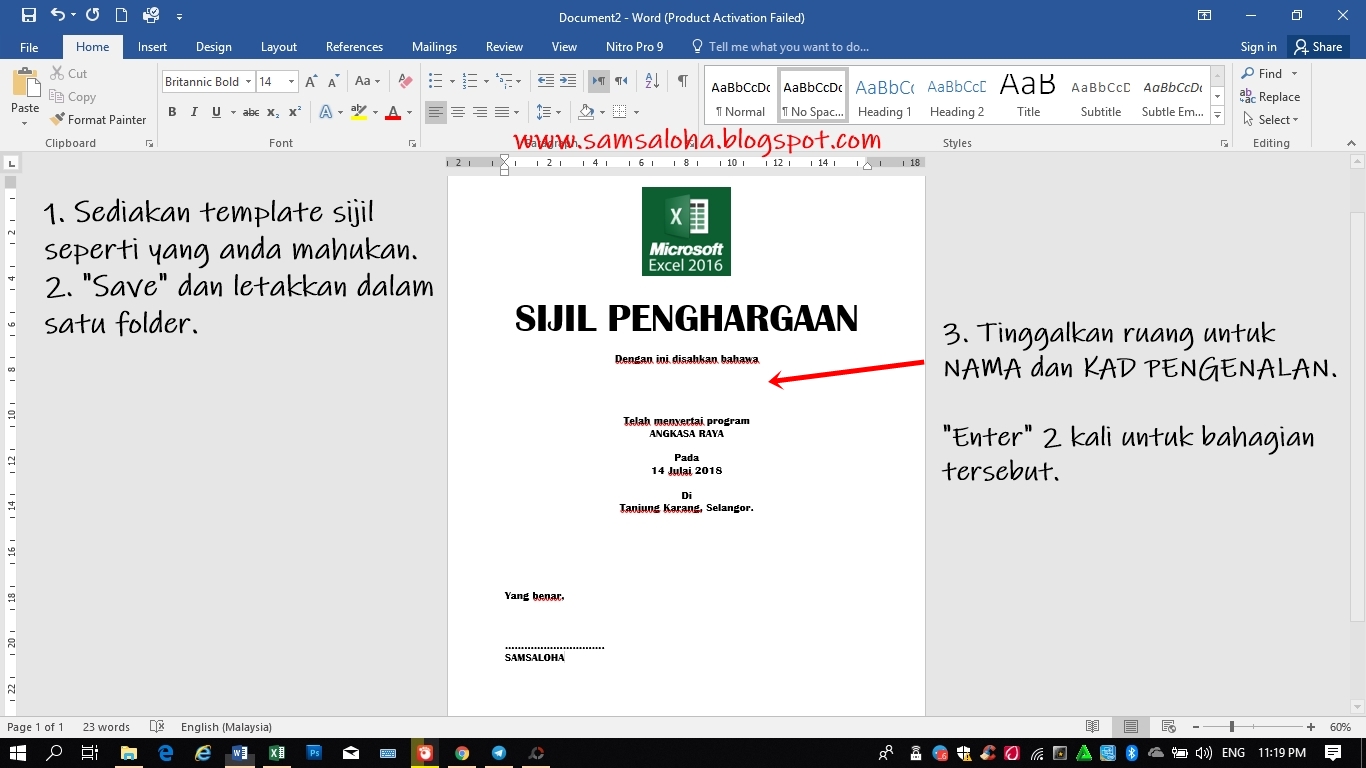
Task: Toggle the Show/Hide paragraph marks
Action: tap(683, 81)
